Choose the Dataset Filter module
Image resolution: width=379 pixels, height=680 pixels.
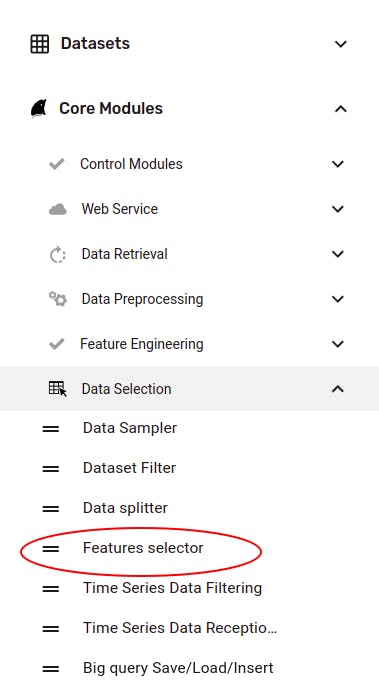pyautogui.click(x=129, y=468)
